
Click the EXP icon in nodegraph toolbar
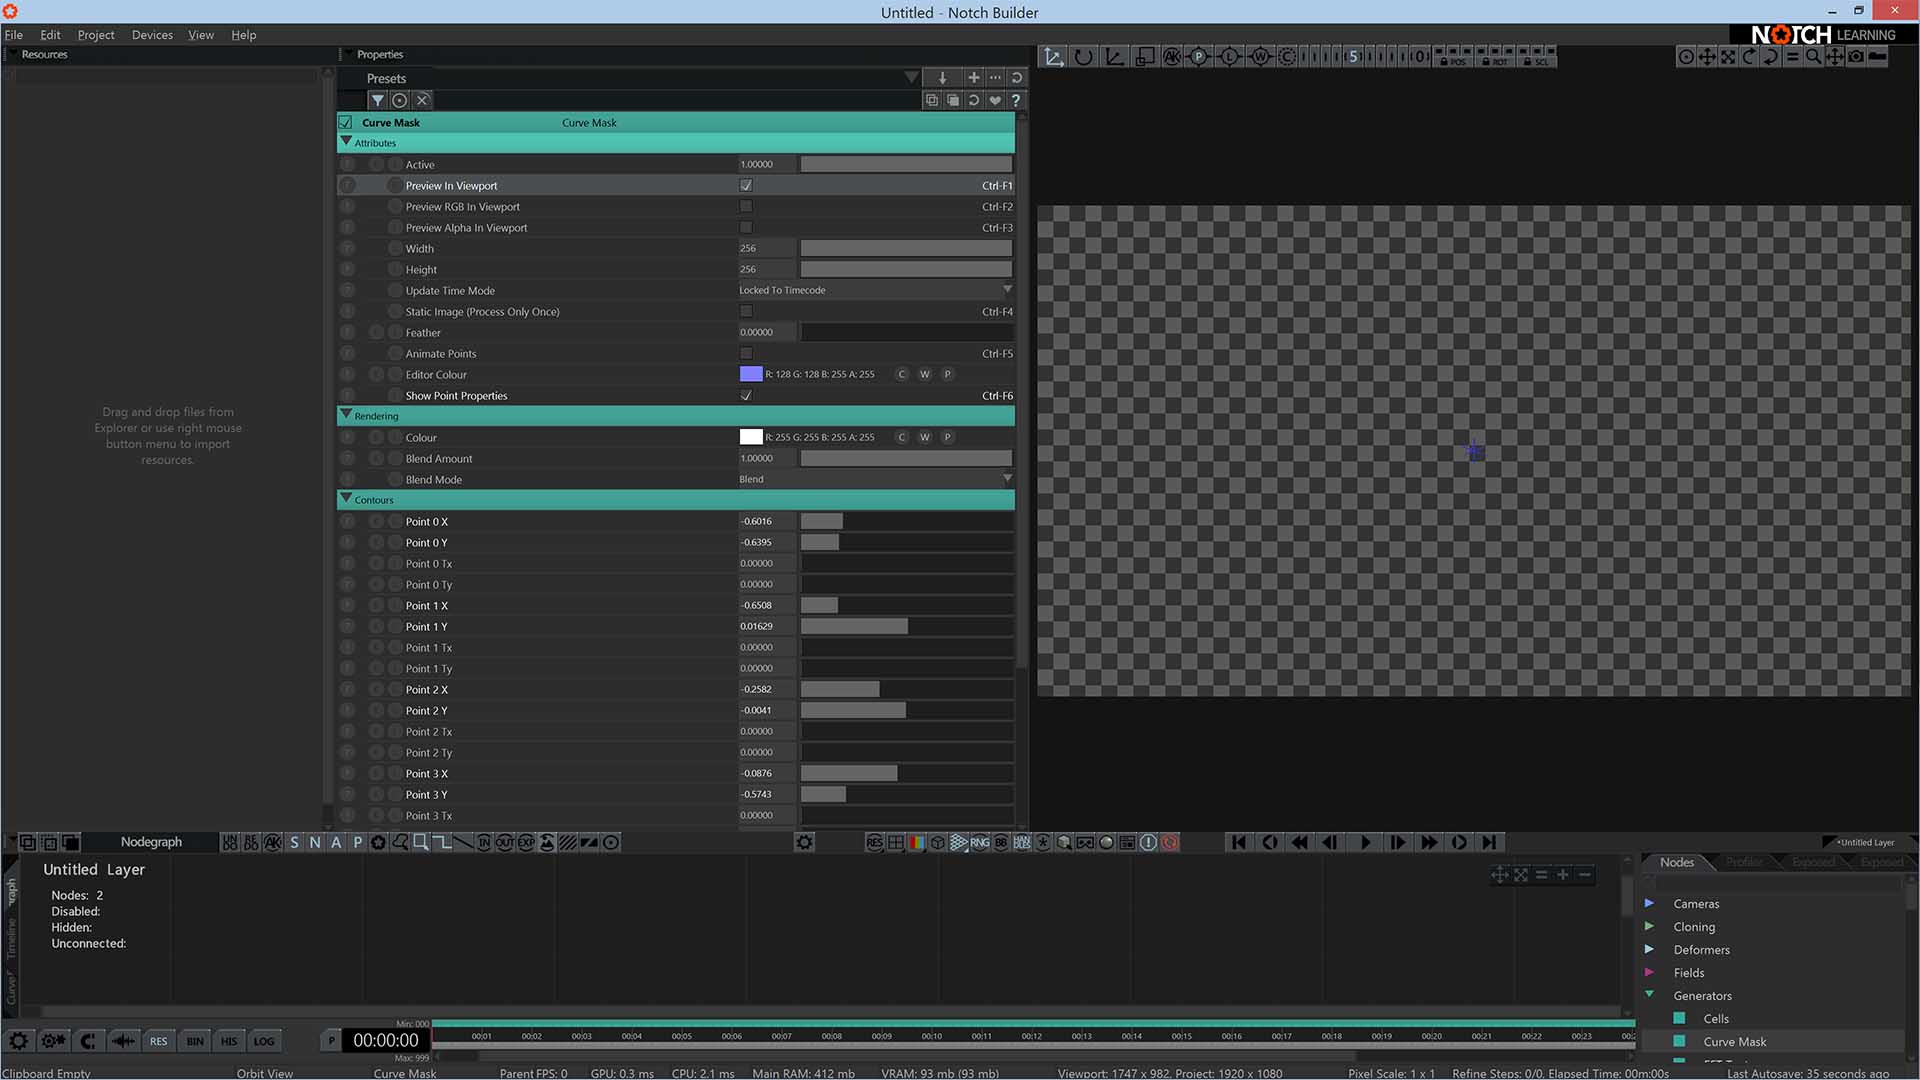click(x=526, y=843)
